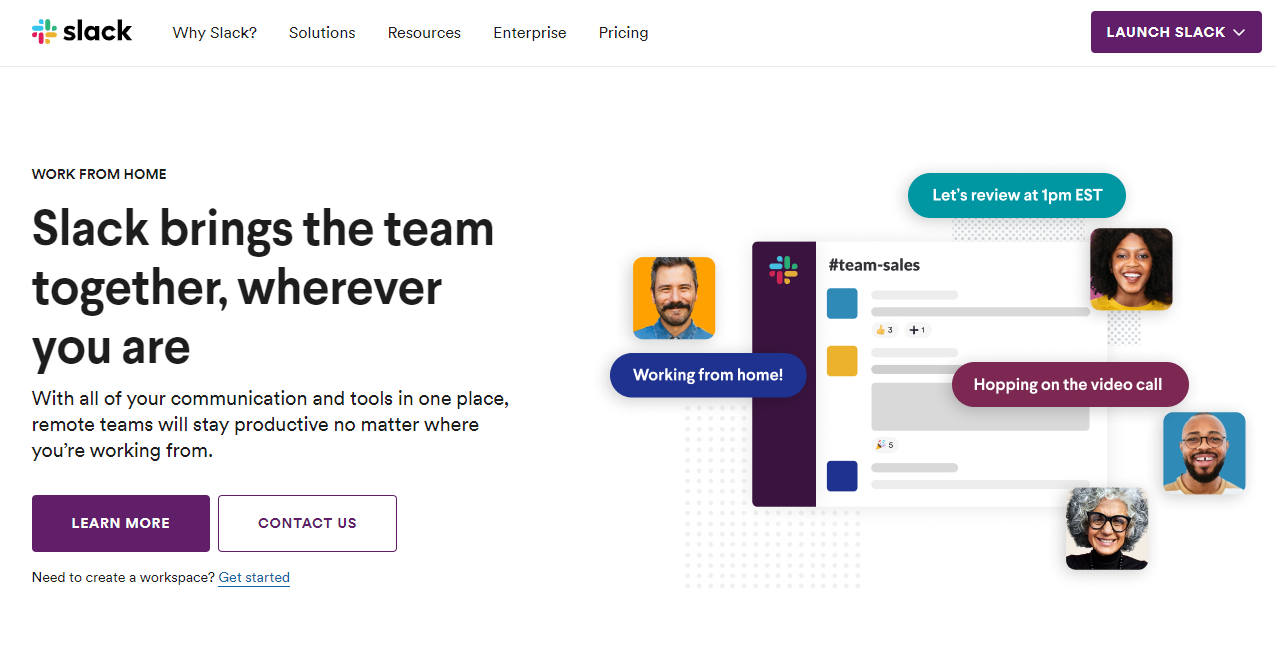Click the party popper reaction with 5
Screen dimensions: 1276x656
click(884, 445)
